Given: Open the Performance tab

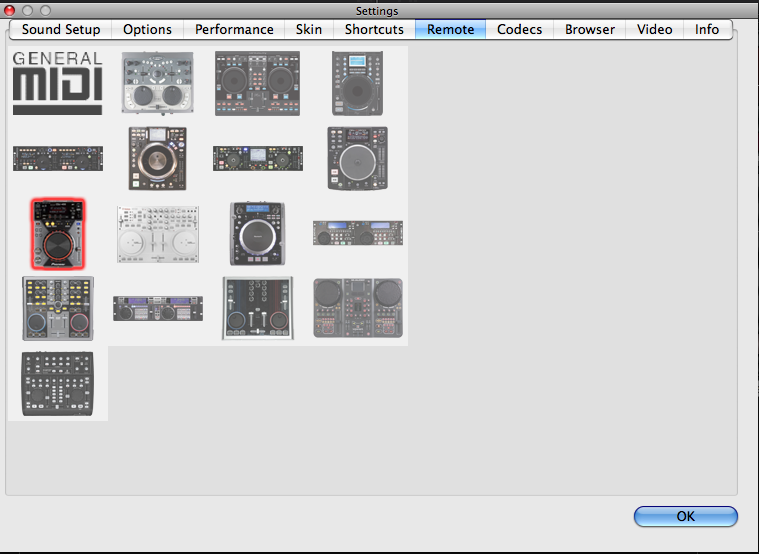Looking at the screenshot, I should (x=234, y=29).
